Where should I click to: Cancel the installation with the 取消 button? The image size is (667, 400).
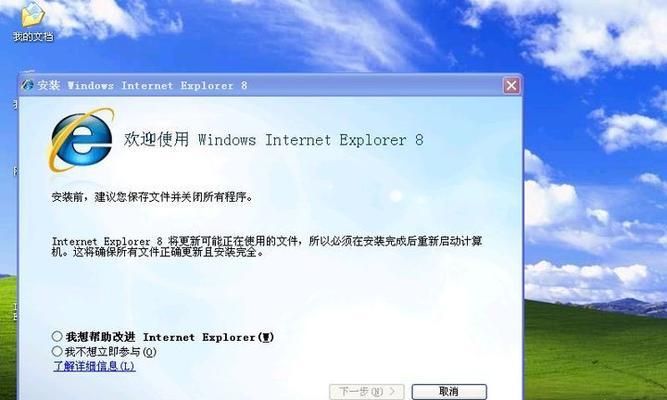point(449,391)
